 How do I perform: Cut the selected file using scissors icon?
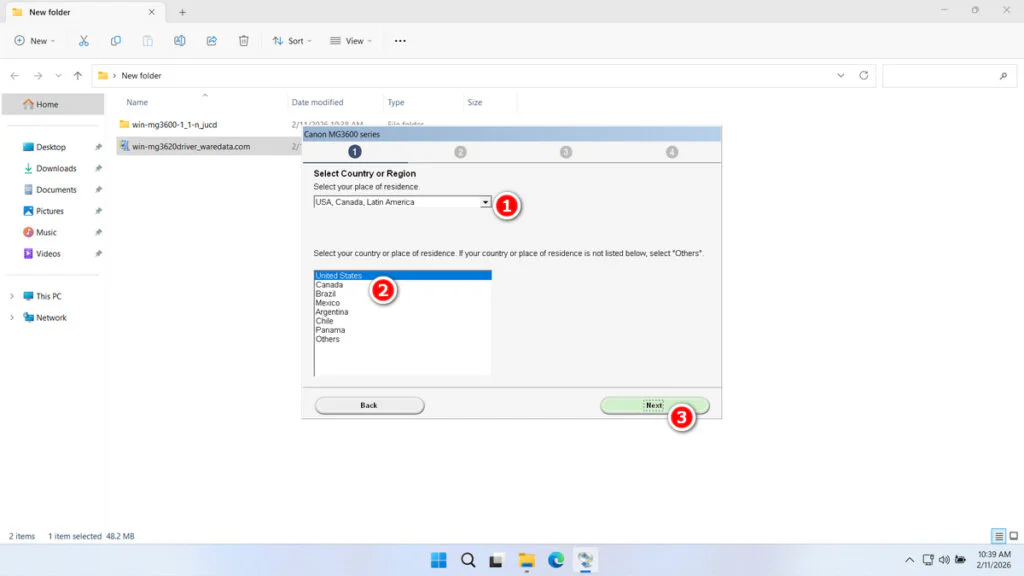click(84, 40)
